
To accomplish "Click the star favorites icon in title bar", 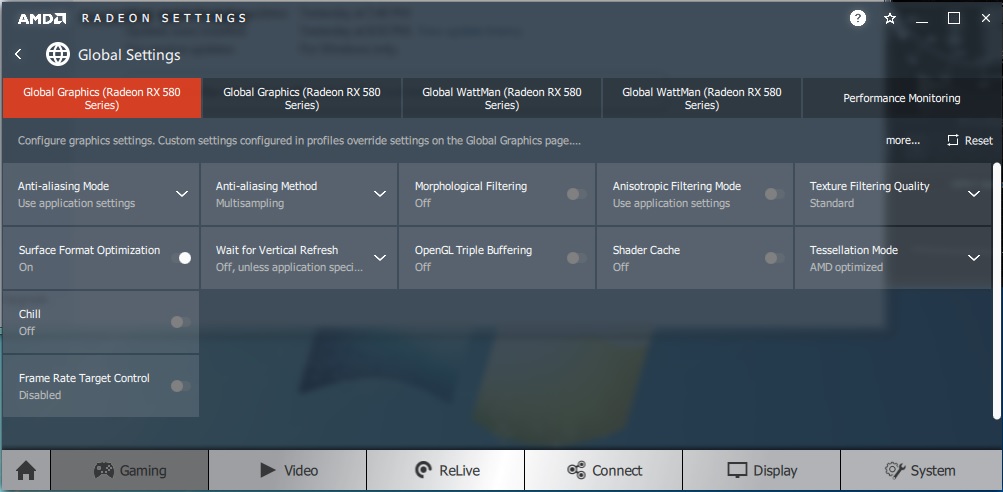I will click(x=890, y=18).
